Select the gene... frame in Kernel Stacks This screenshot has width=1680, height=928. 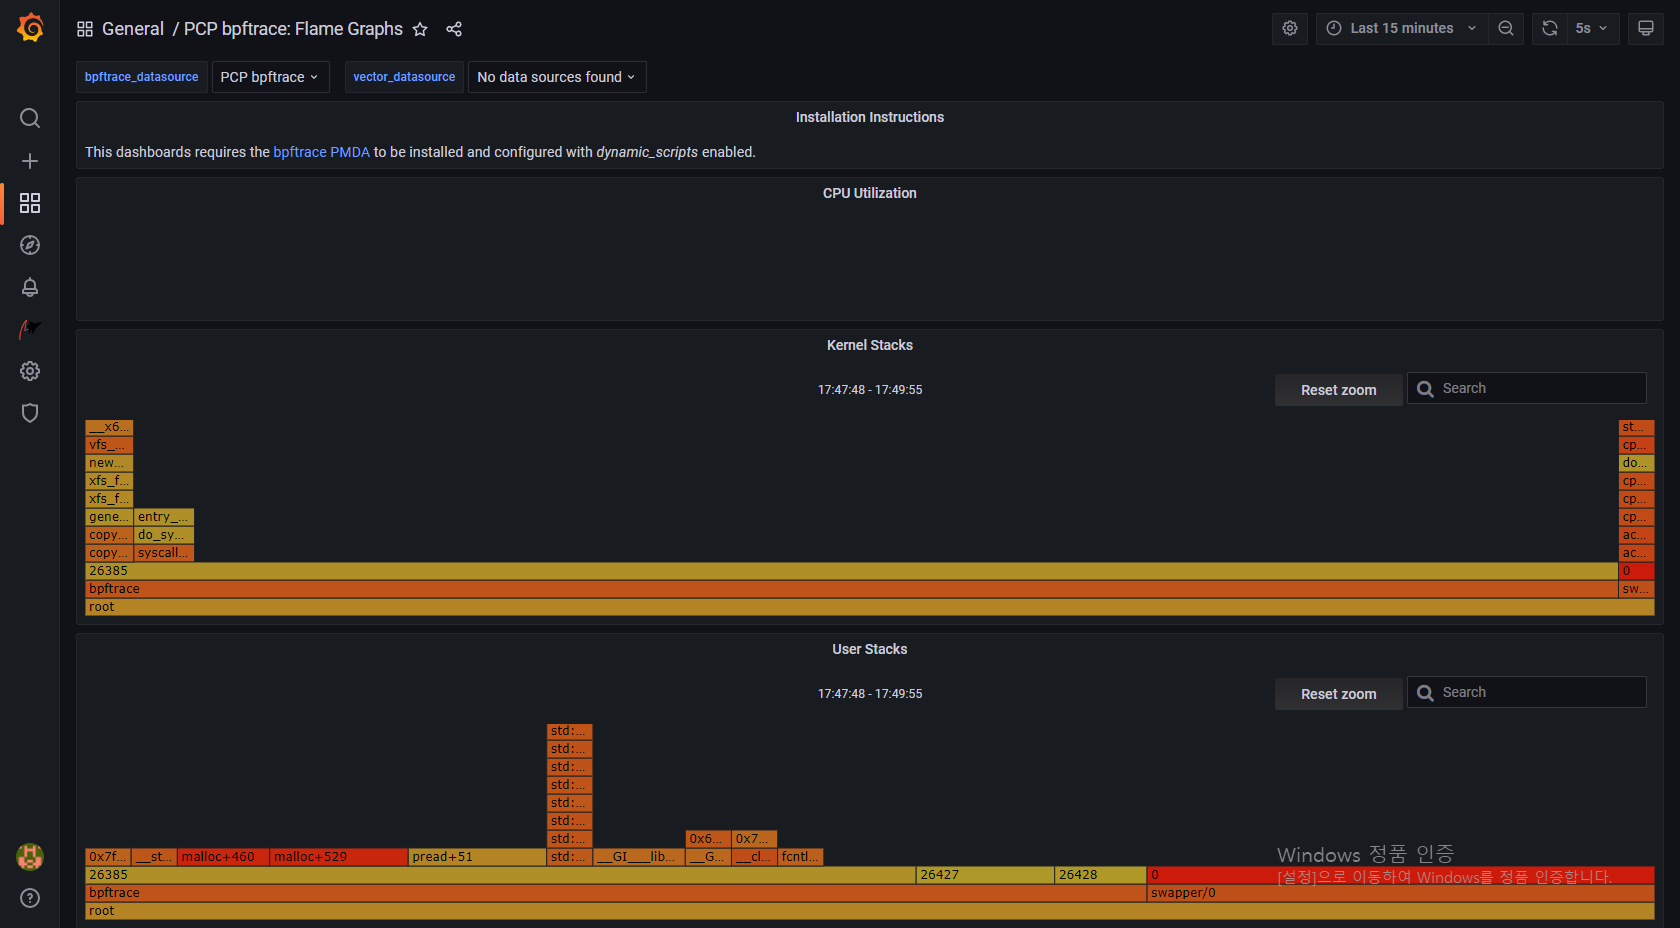click(109, 517)
